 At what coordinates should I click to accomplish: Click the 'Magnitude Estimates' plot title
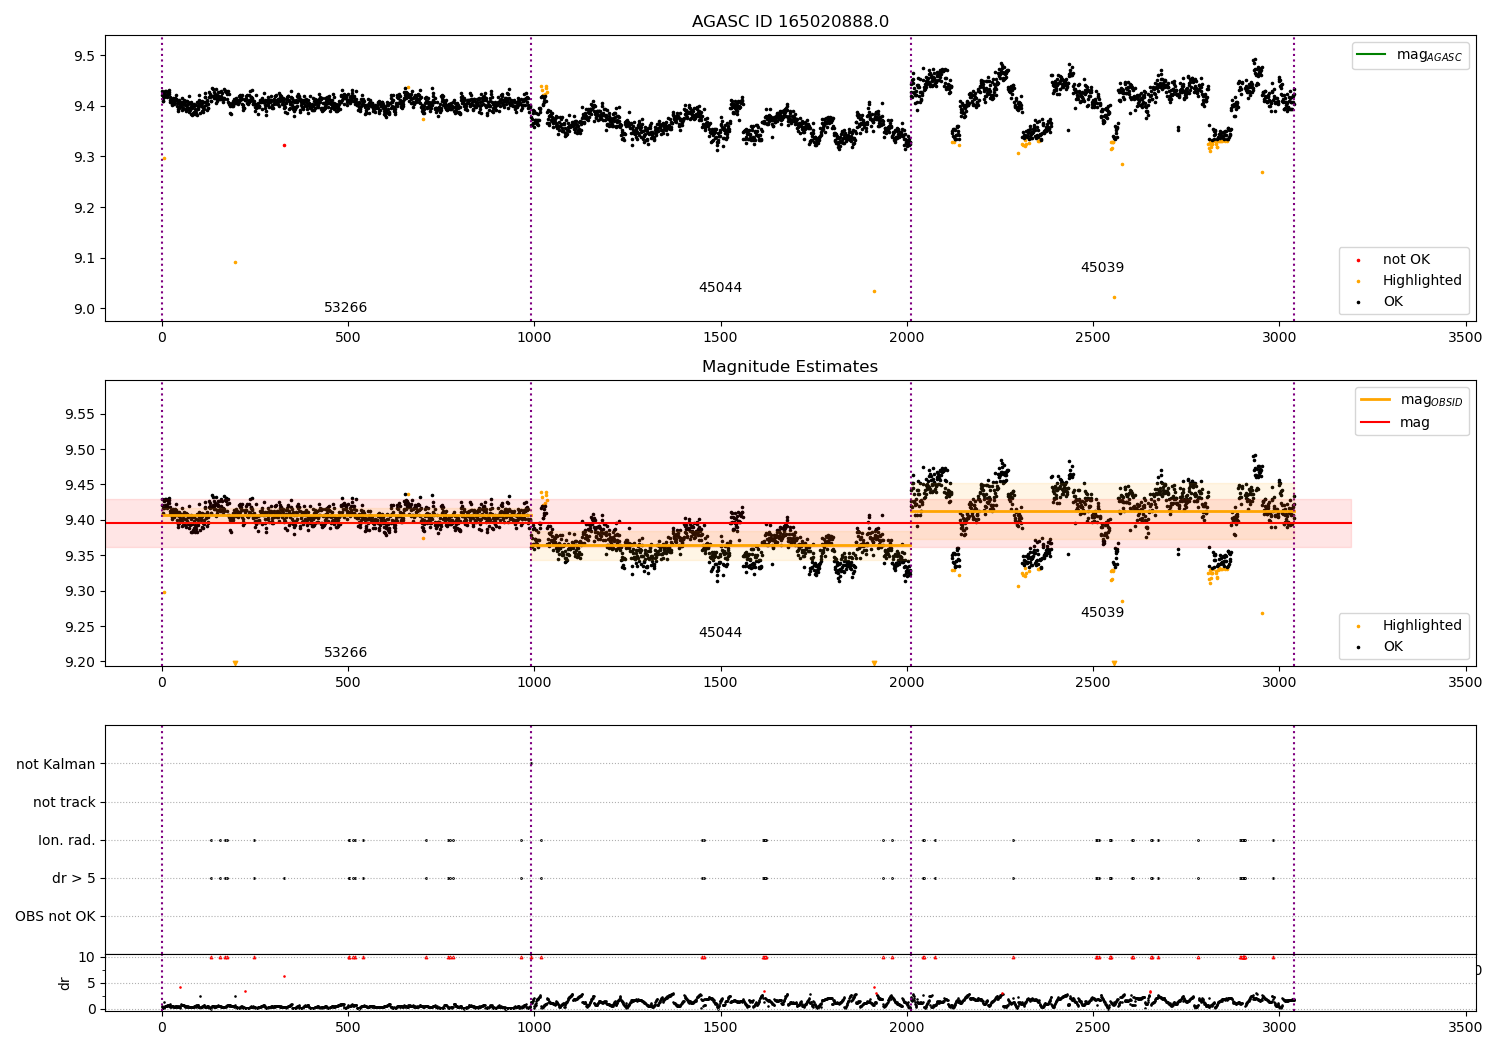(790, 367)
